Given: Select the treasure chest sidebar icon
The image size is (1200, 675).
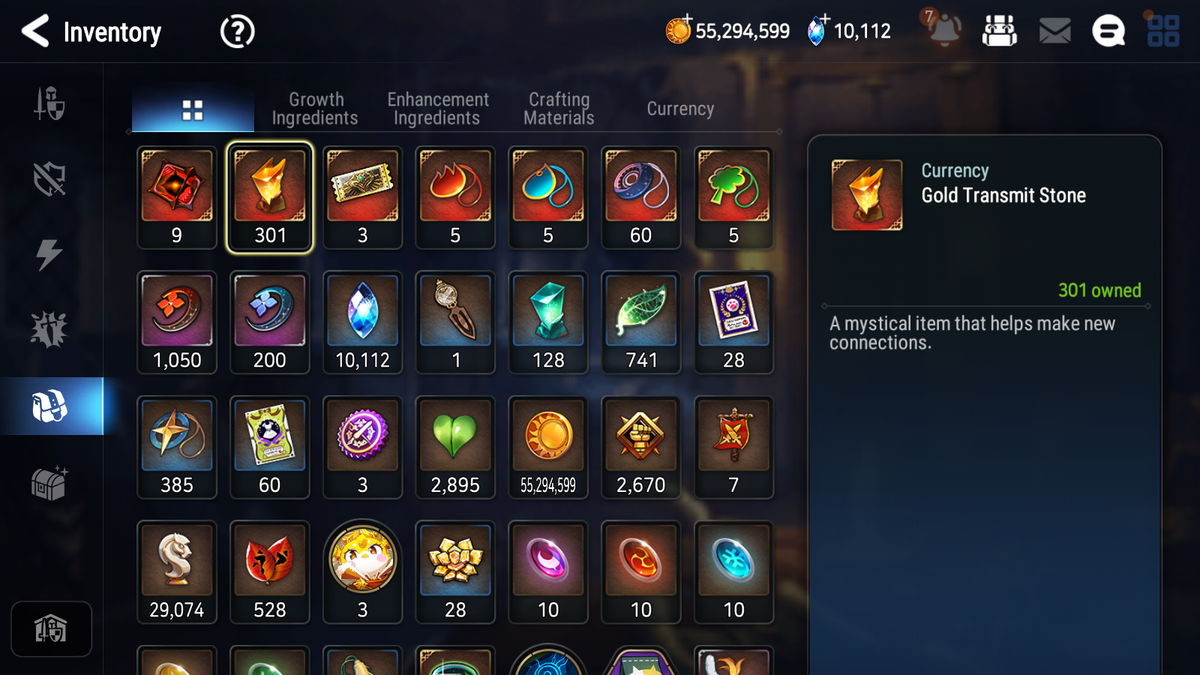Looking at the screenshot, I should coord(50,484).
